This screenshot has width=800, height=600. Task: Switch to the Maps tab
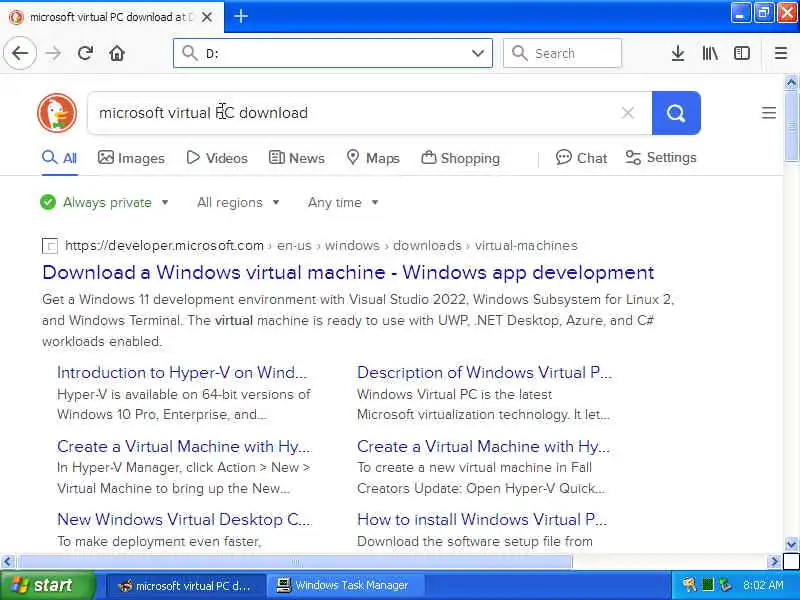[373, 158]
